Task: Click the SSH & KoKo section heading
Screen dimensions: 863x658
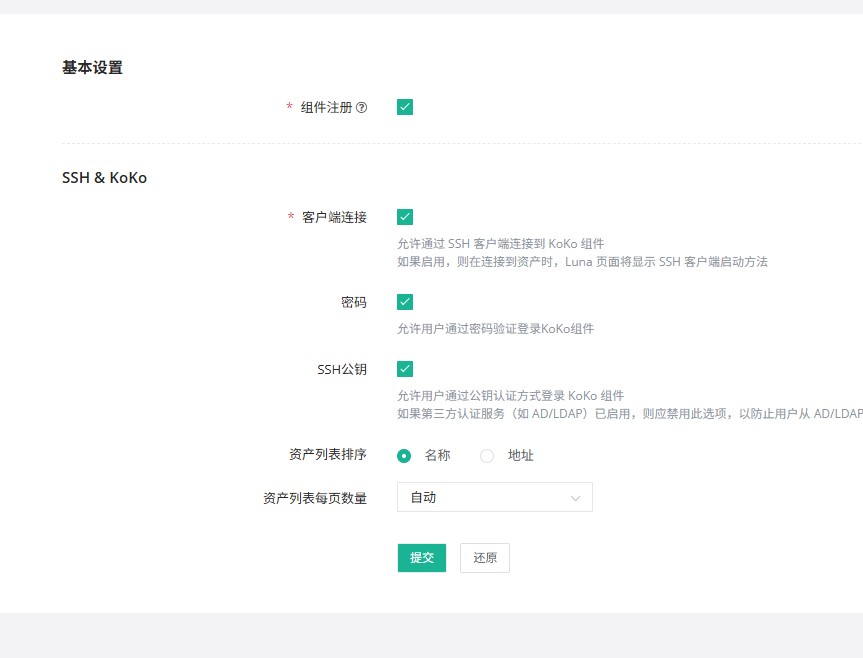Action: [x=105, y=178]
